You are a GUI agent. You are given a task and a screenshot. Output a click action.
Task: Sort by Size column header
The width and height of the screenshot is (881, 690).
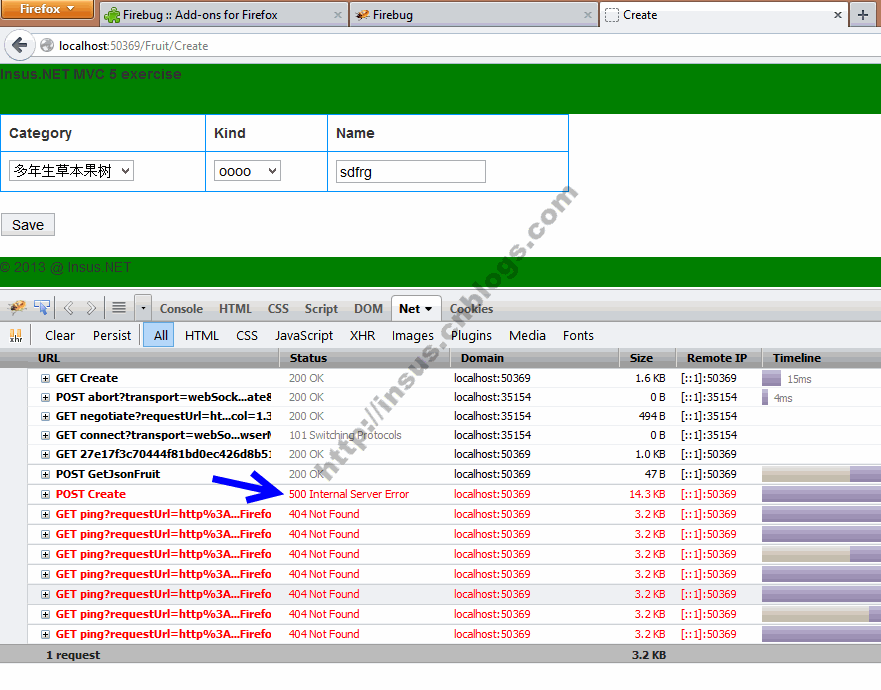(647, 358)
